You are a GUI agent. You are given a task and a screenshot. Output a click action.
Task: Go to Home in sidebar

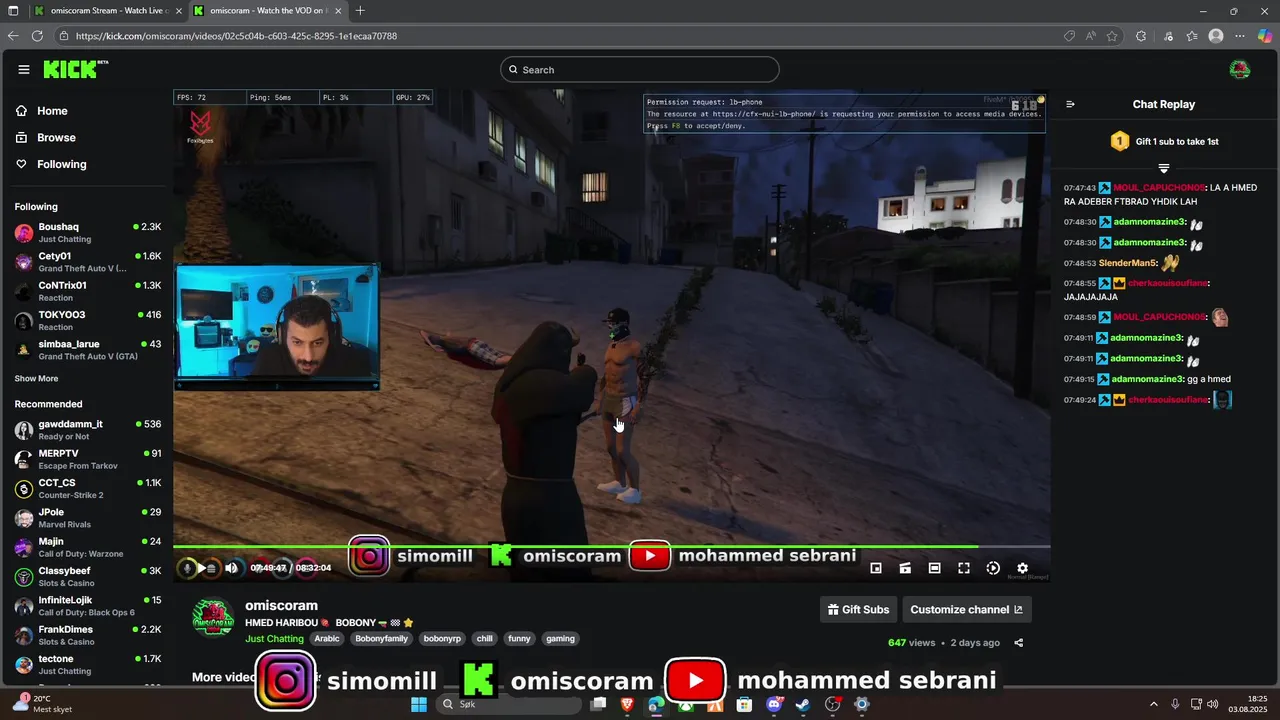(x=52, y=111)
